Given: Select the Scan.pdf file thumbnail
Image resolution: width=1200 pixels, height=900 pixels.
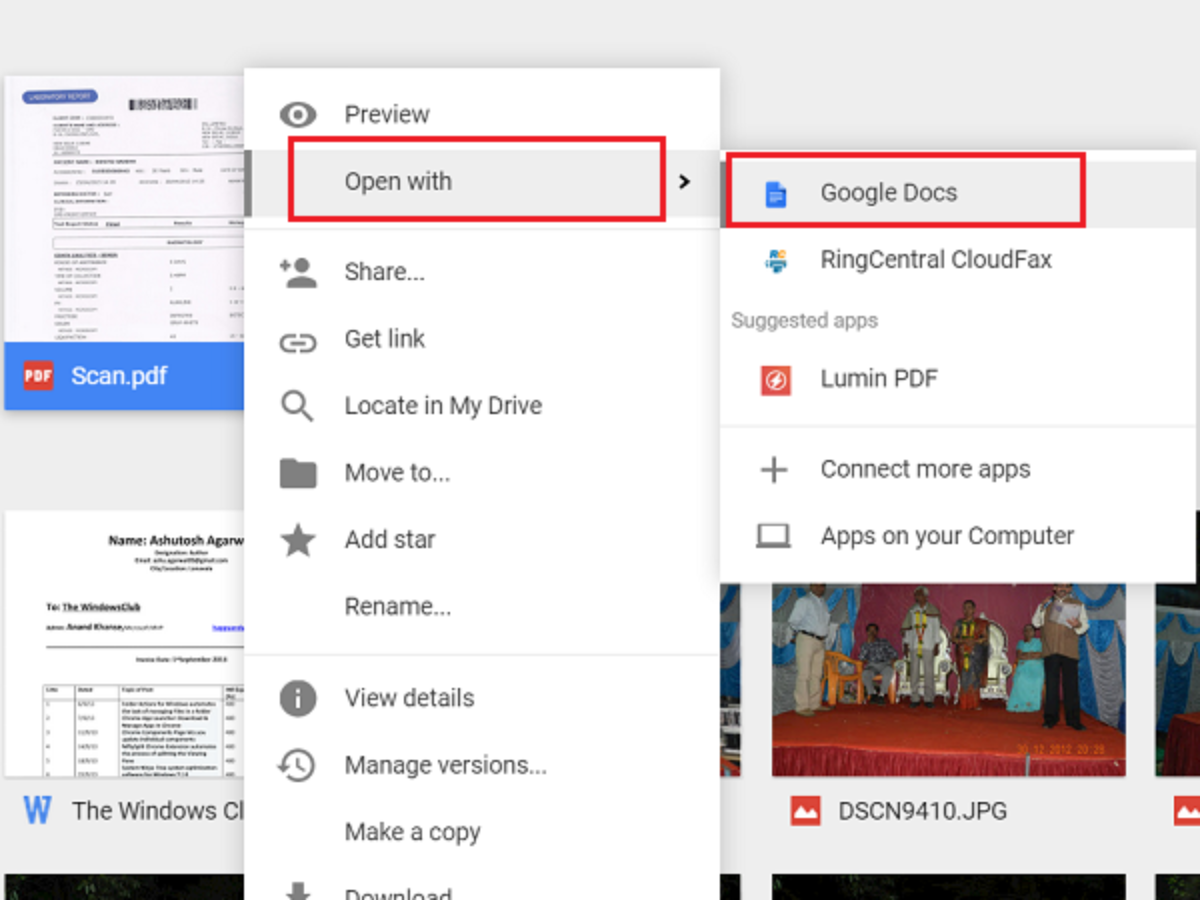Looking at the screenshot, I should click(x=125, y=210).
